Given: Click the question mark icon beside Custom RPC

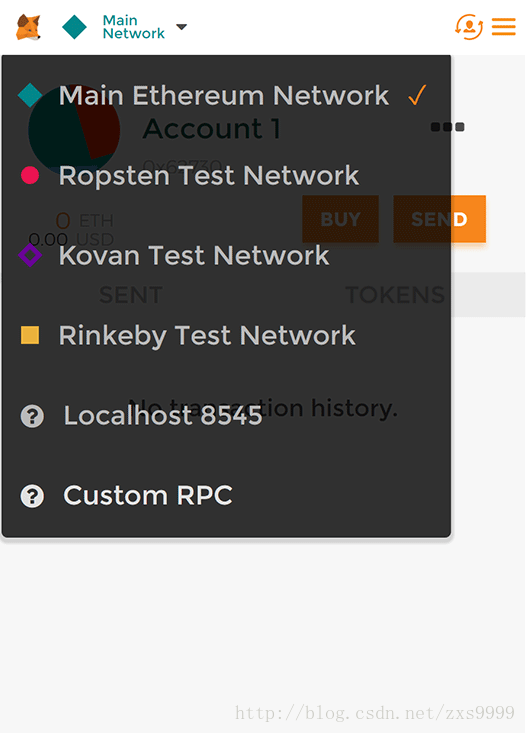Looking at the screenshot, I should pyautogui.click(x=32, y=496).
